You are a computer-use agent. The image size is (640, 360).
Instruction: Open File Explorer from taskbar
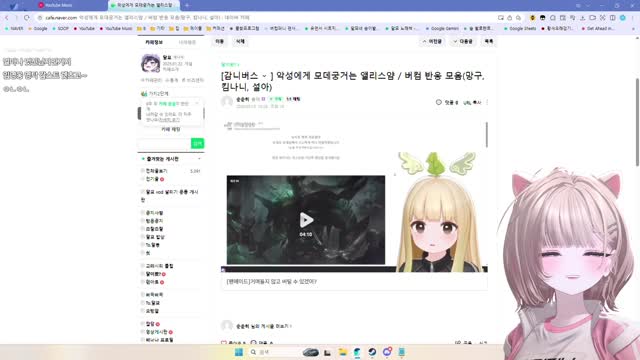coord(342,352)
